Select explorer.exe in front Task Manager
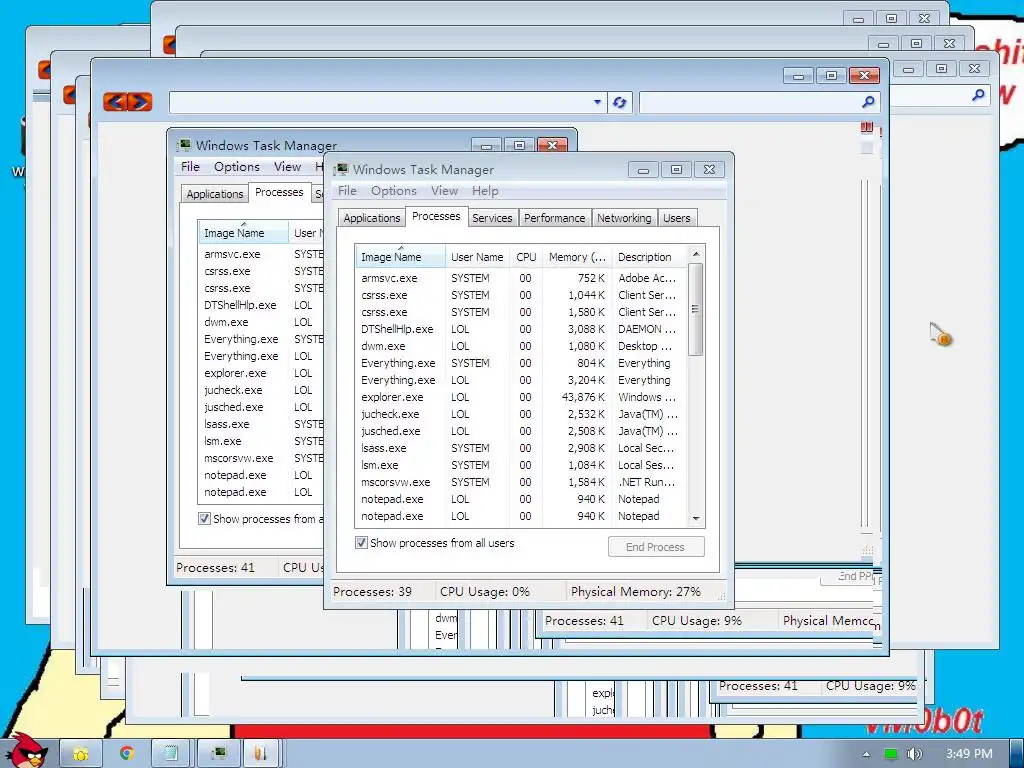Screen dimensions: 1024x768 click(521, 397)
